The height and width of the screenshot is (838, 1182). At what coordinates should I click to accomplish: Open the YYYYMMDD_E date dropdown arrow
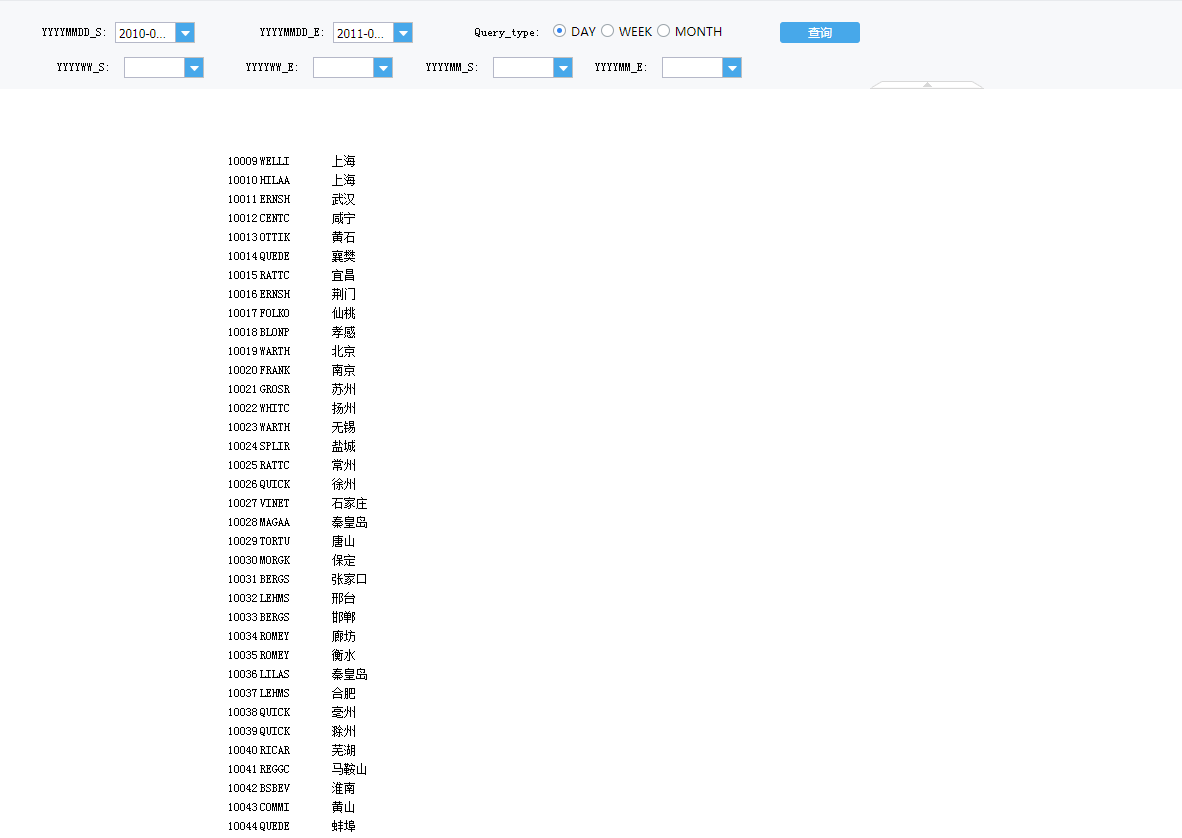(403, 32)
